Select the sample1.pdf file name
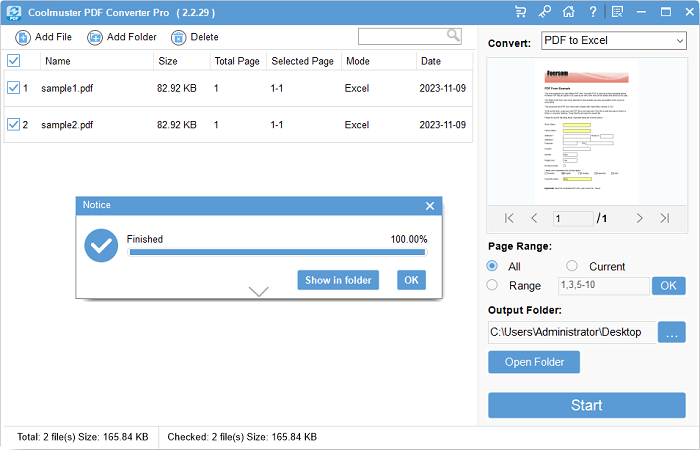The height and width of the screenshot is (450, 700). click(67, 88)
